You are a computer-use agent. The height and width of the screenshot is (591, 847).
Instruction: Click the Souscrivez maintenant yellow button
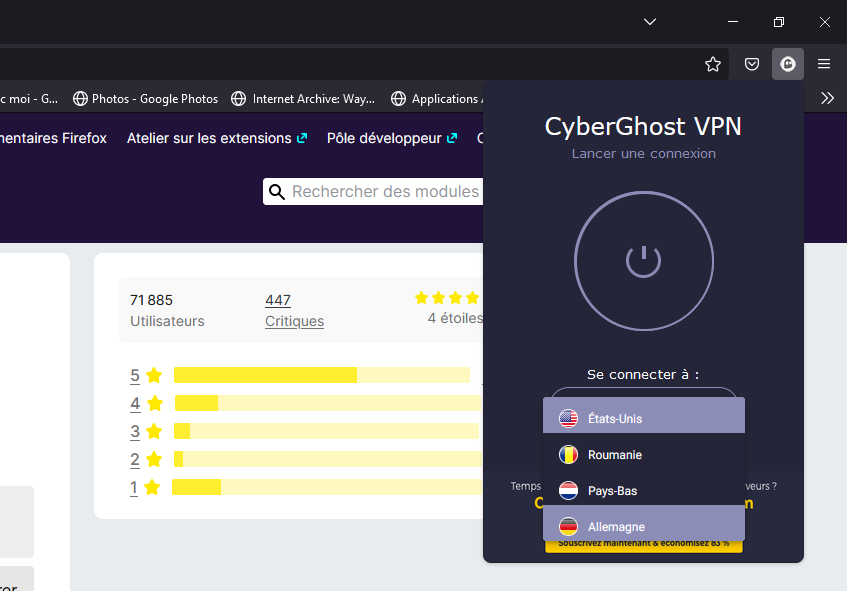(644, 546)
